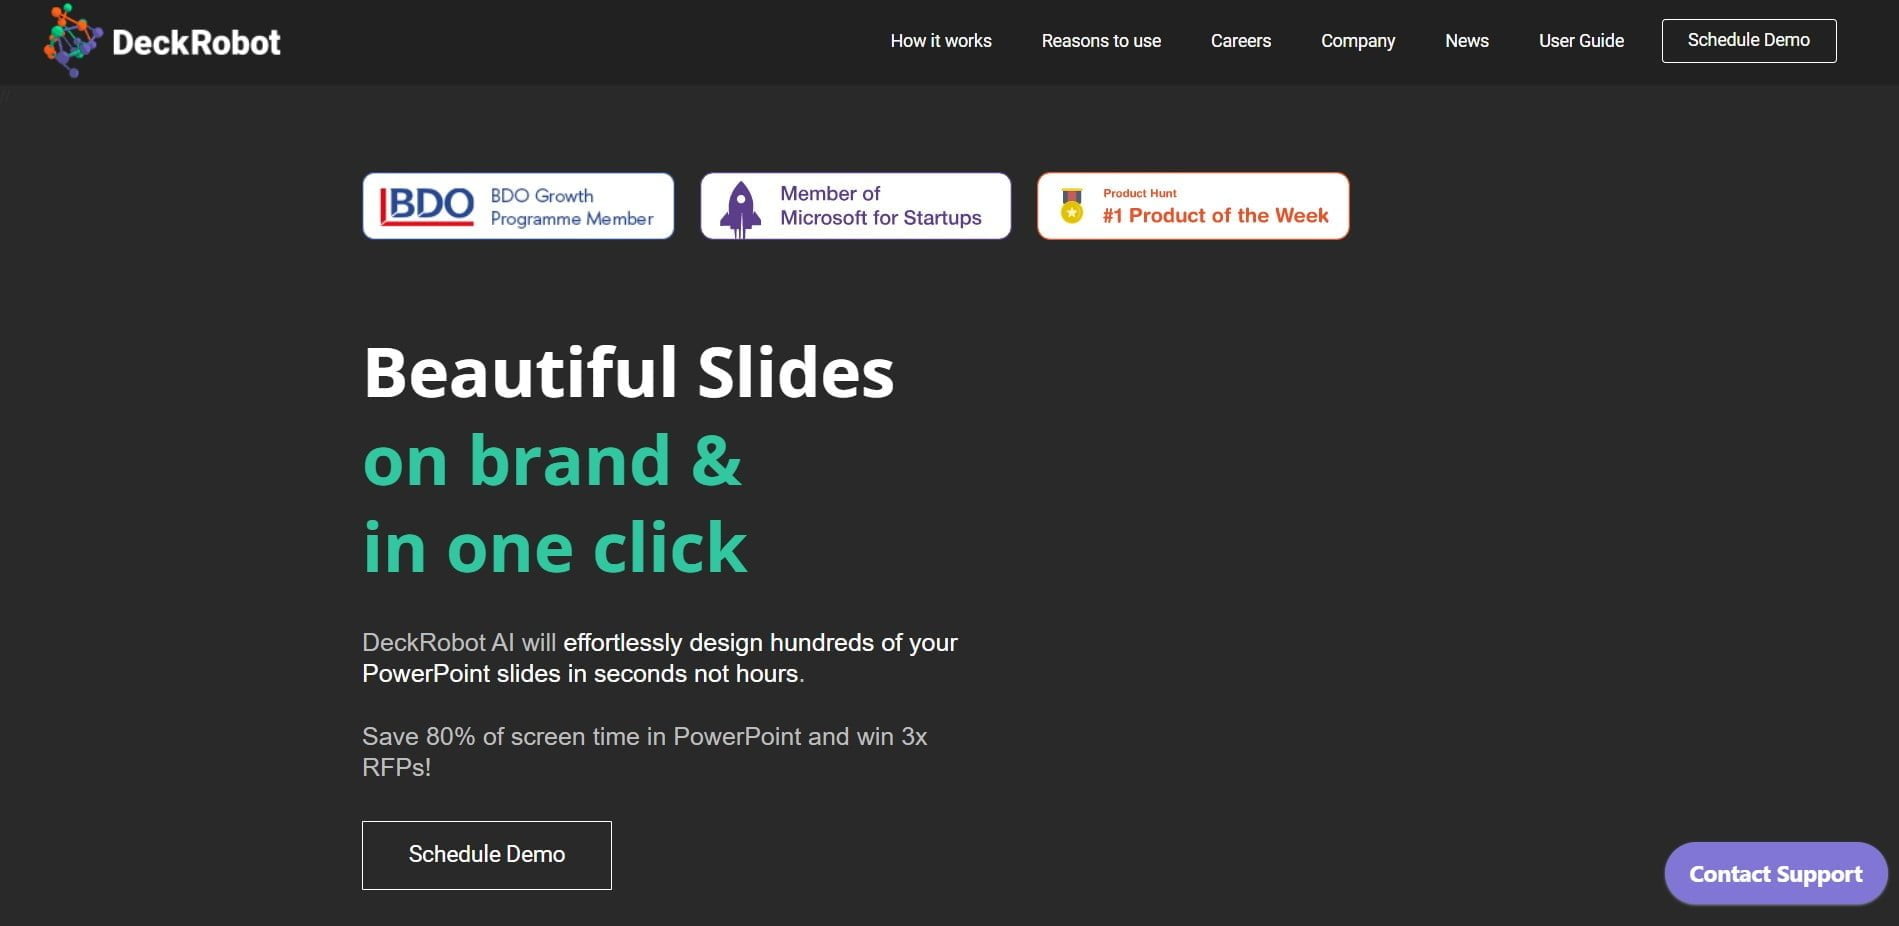Open the News section
Viewport: 1899px width, 926px height.
[x=1467, y=41]
